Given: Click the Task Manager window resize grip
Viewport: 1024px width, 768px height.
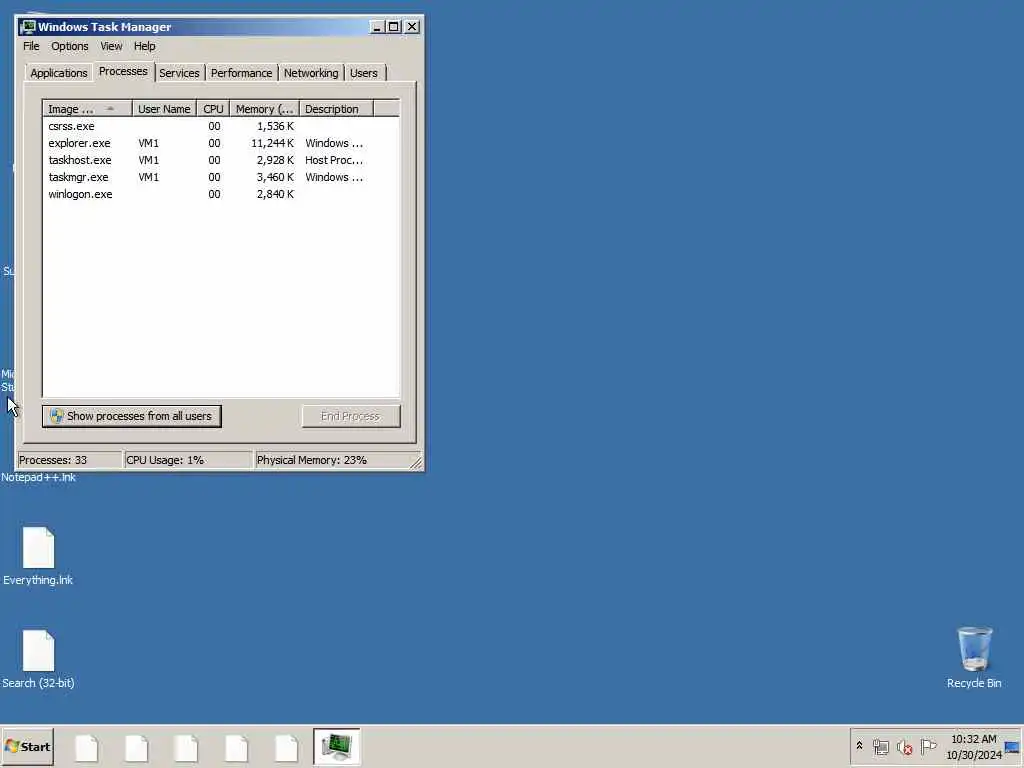Looking at the screenshot, I should [x=416, y=463].
